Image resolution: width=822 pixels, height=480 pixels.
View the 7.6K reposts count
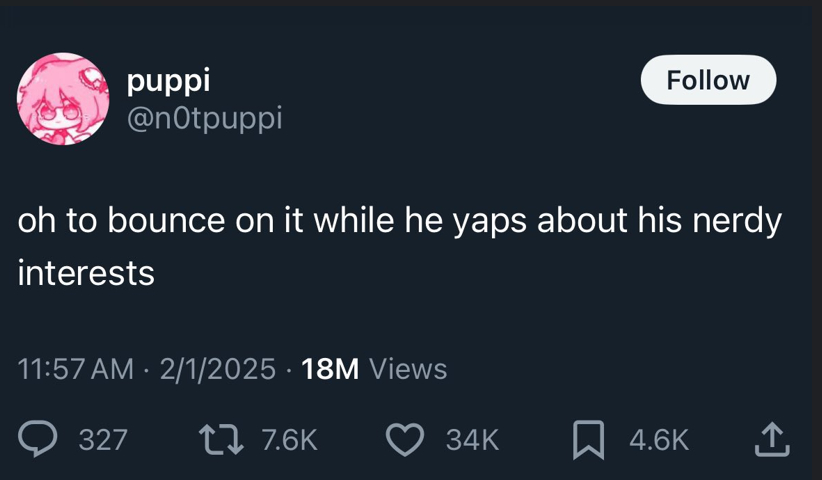[x=288, y=440]
